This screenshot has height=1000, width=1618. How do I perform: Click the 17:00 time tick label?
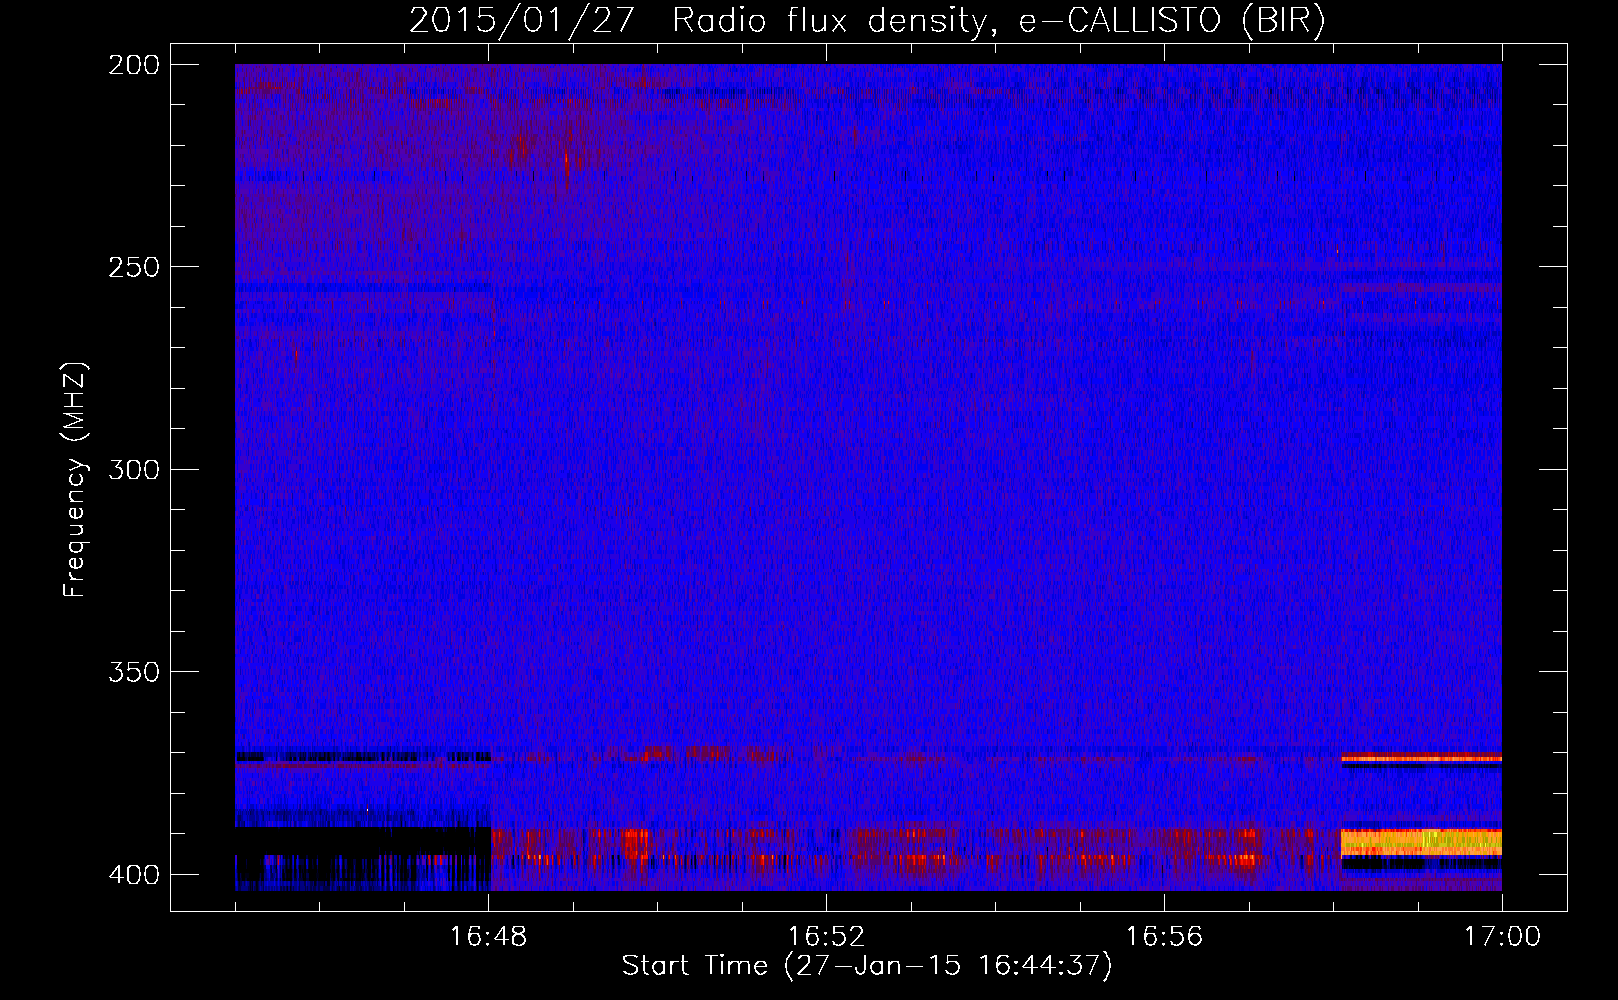click(x=1502, y=937)
